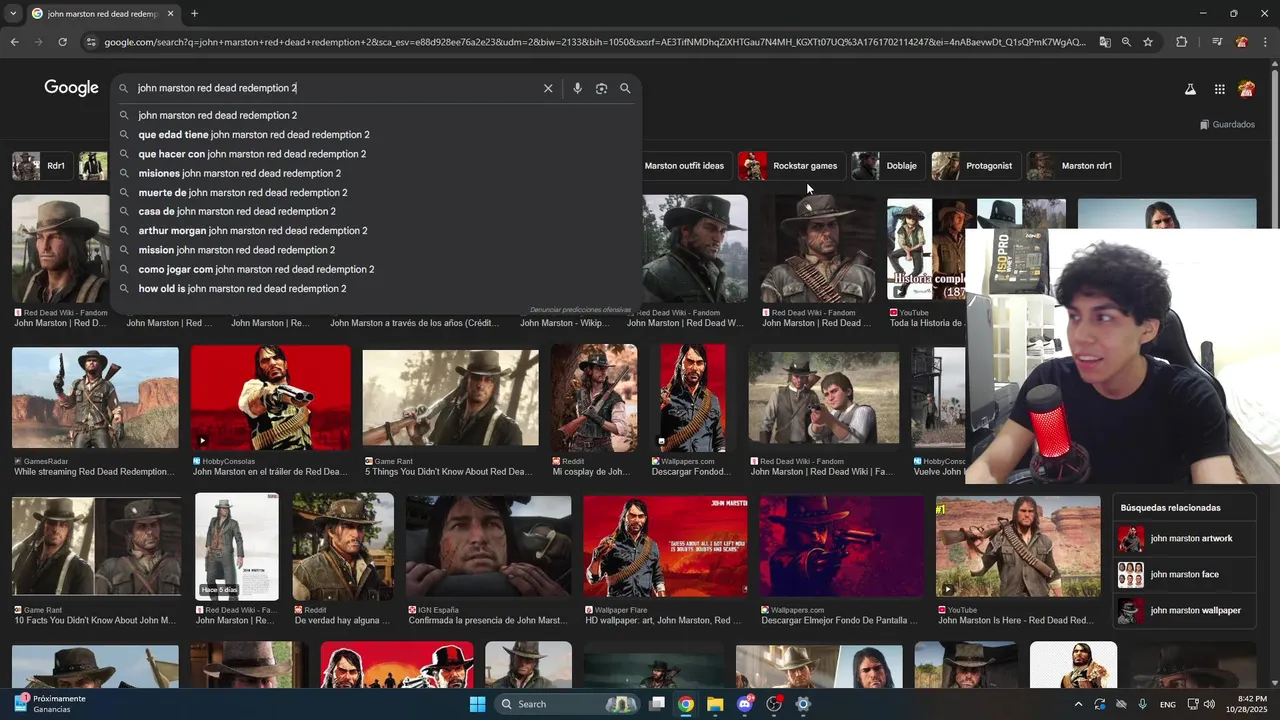This screenshot has width=1280, height=720.
Task: Open related search 'john marston artwork'
Action: [x=1184, y=539]
